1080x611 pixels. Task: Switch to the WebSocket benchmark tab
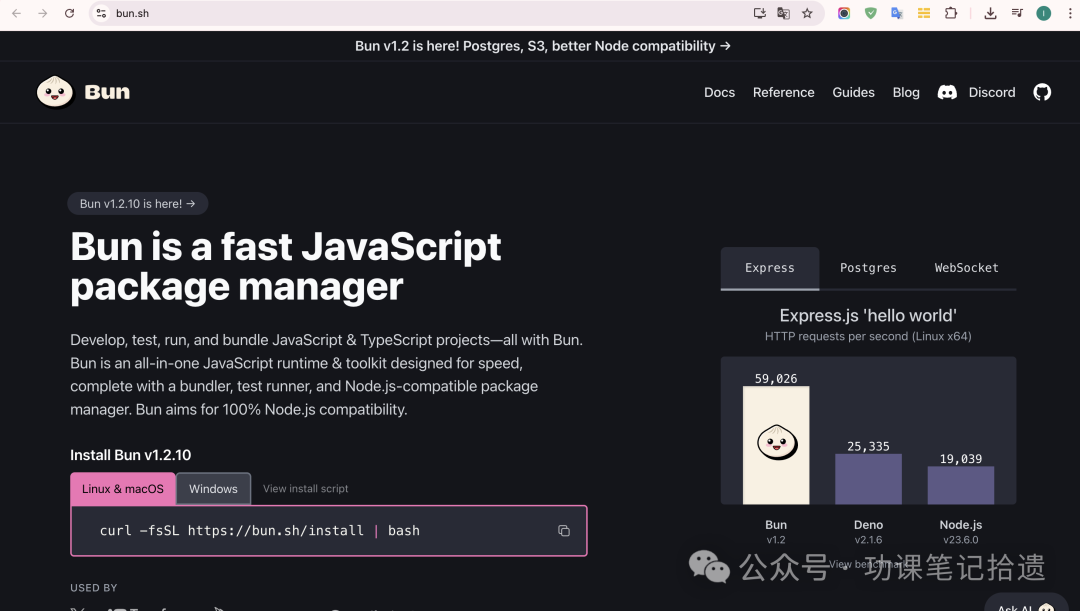[966, 268]
